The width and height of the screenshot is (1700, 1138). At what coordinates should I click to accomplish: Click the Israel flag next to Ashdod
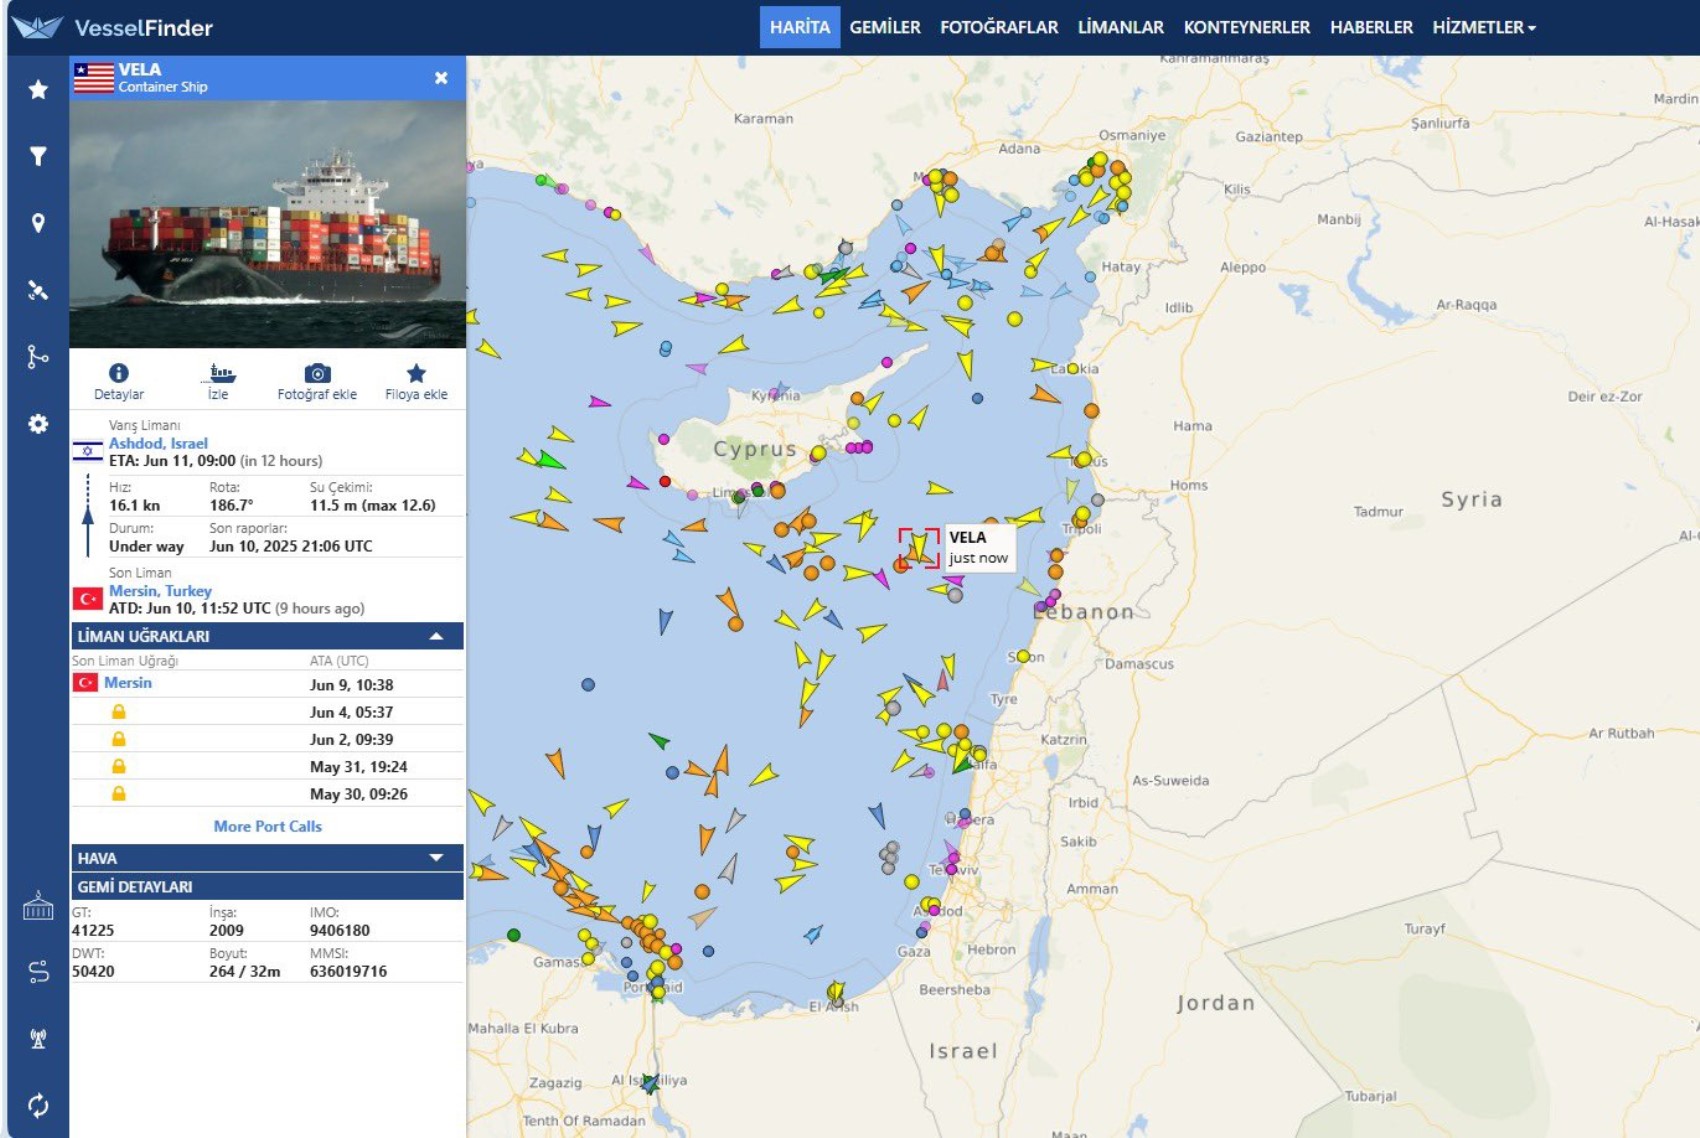pyautogui.click(x=88, y=452)
